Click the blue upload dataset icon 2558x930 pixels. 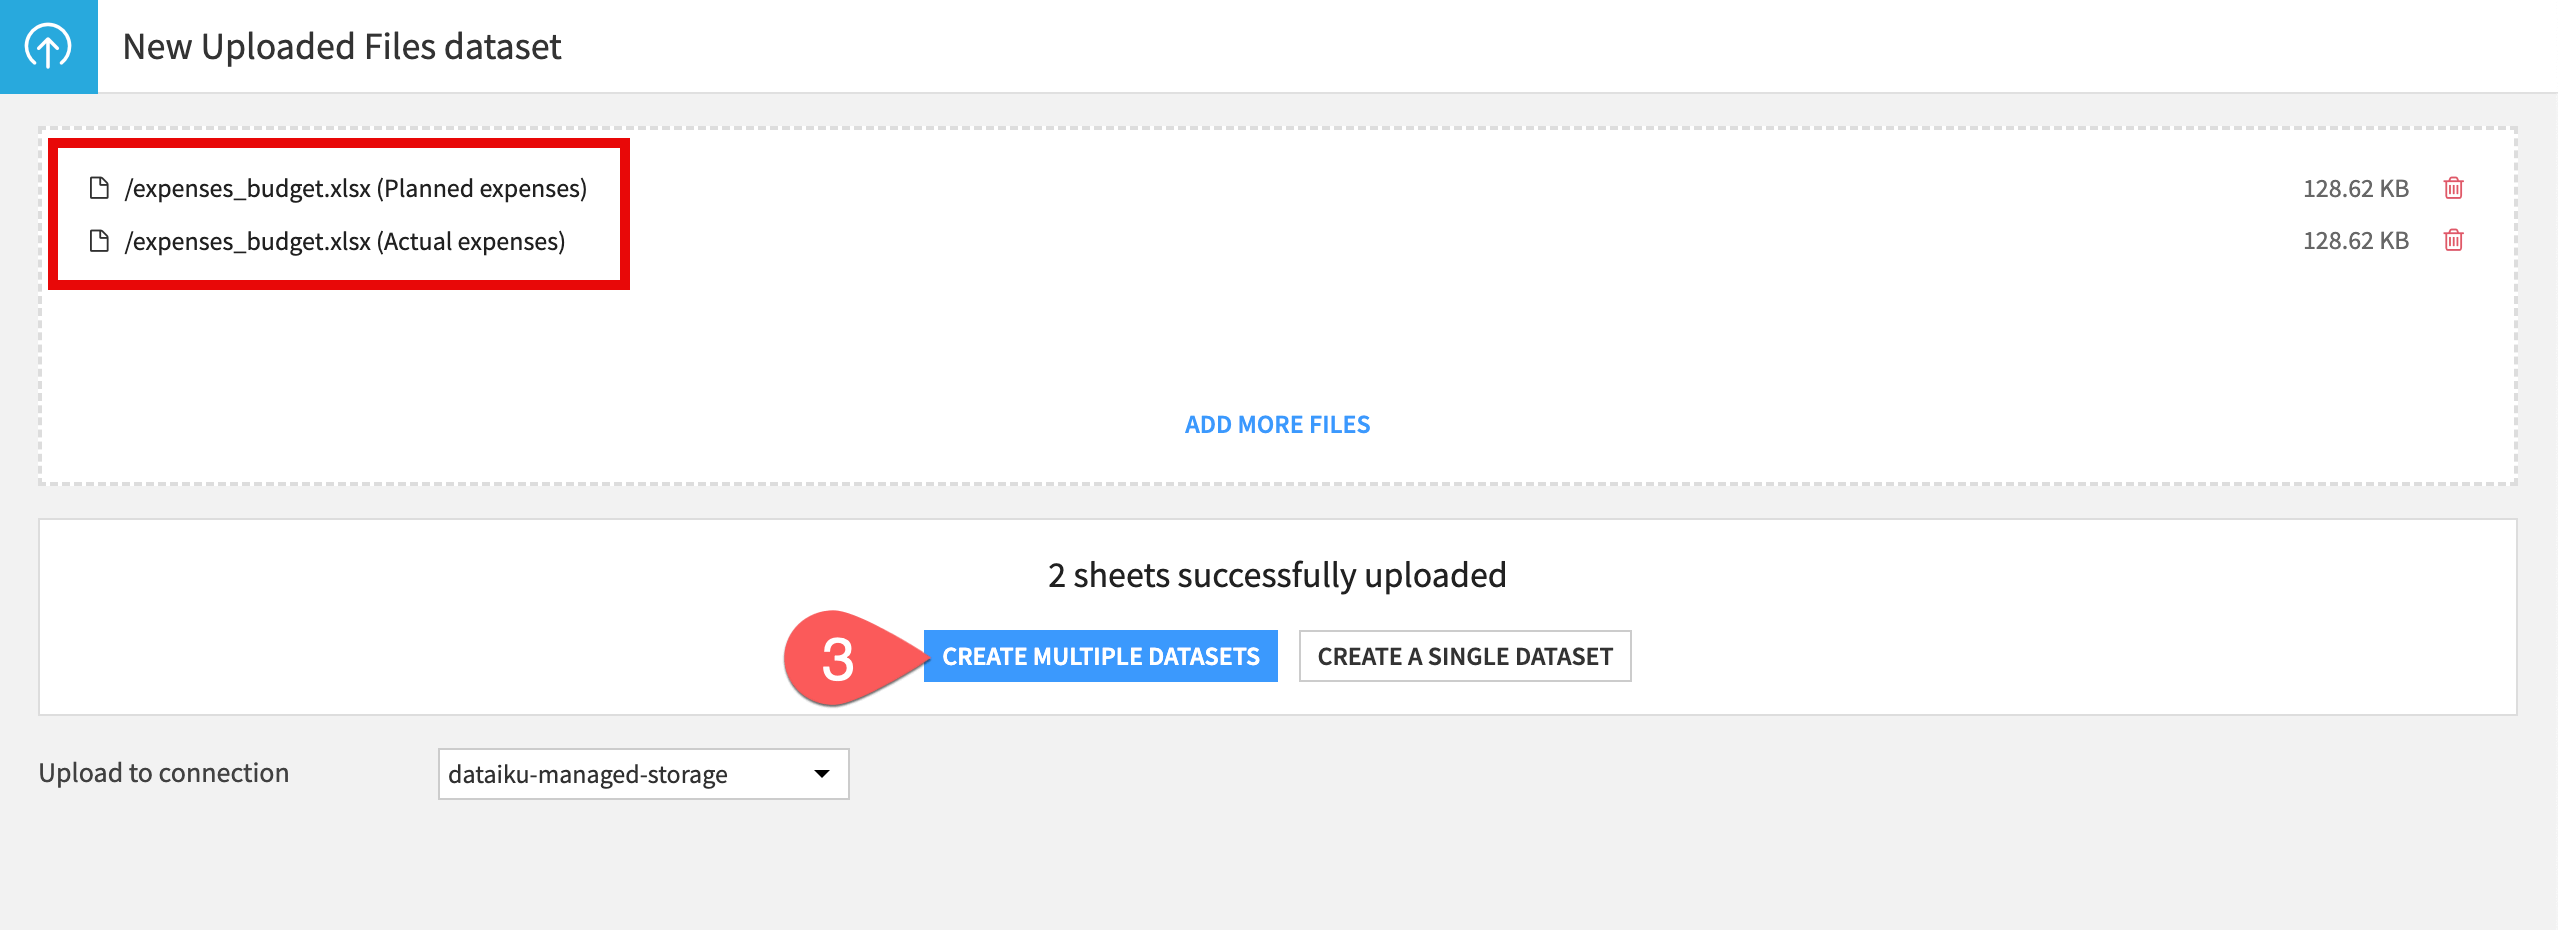point(48,46)
